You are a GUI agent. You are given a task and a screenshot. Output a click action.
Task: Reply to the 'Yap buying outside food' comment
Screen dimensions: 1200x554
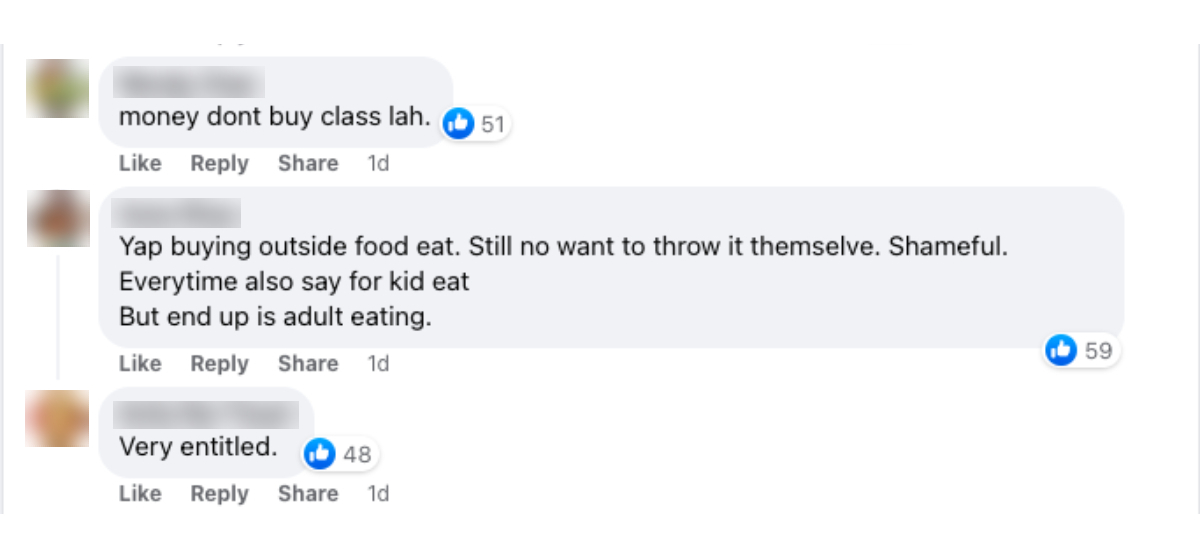pos(219,363)
